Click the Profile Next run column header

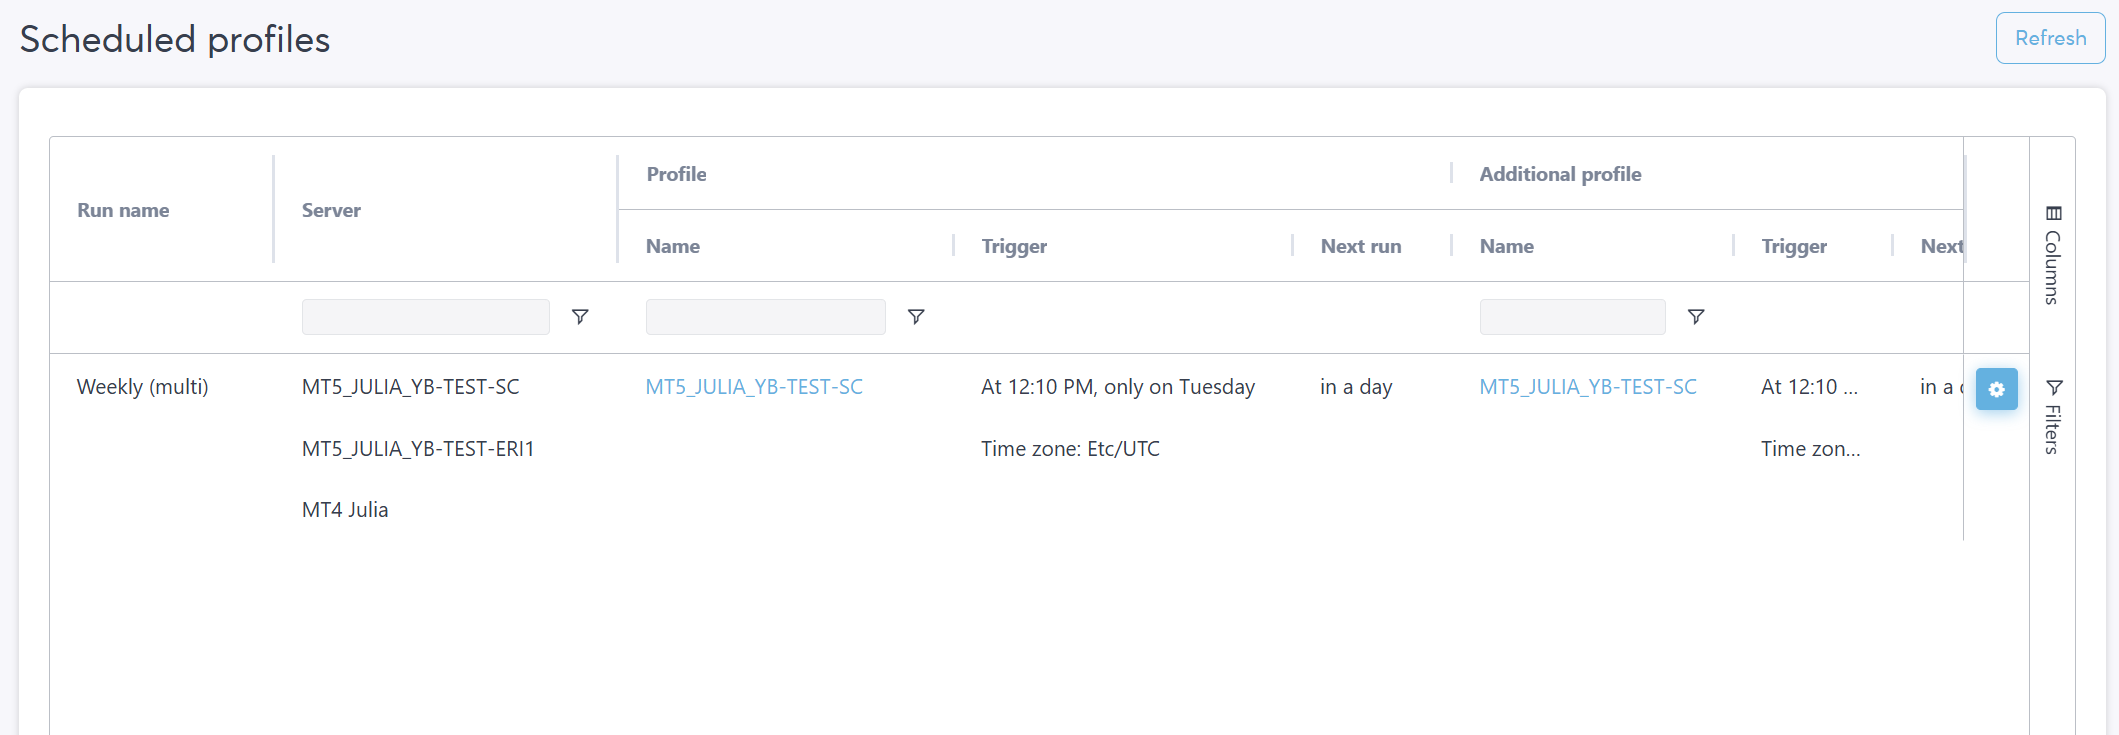pos(1360,246)
